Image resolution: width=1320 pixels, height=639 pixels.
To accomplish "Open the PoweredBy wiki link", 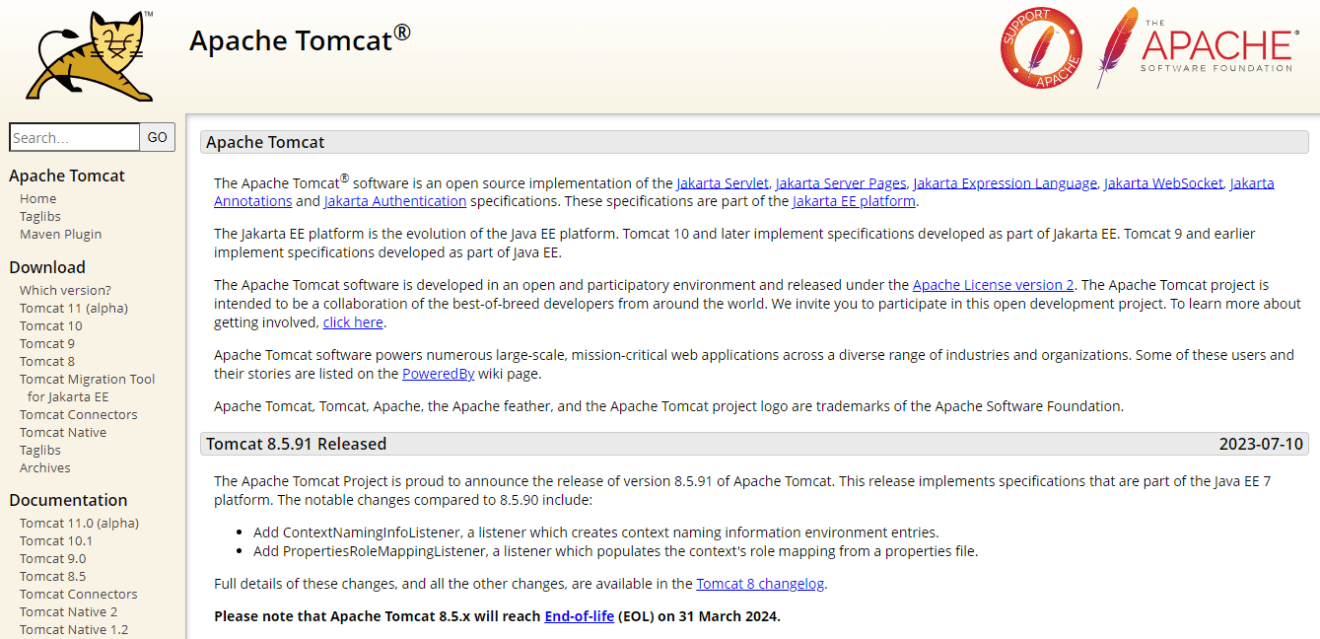I will [x=438, y=374].
